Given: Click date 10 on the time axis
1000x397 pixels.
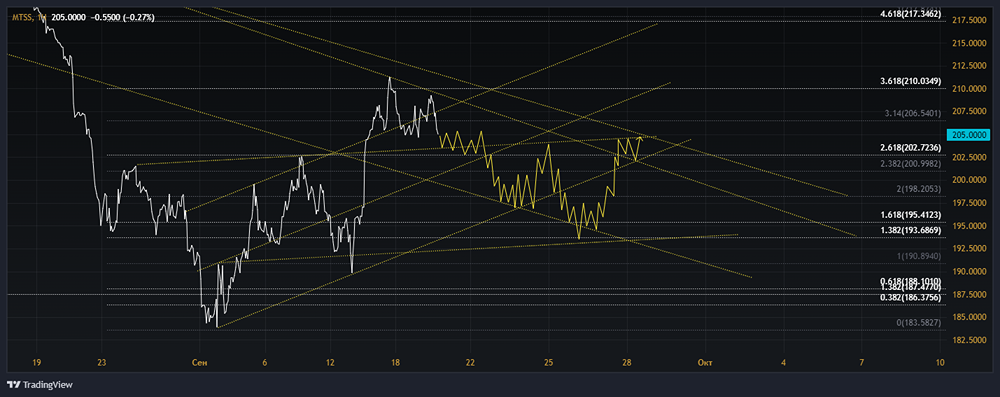Looking at the screenshot, I should coord(939,363).
